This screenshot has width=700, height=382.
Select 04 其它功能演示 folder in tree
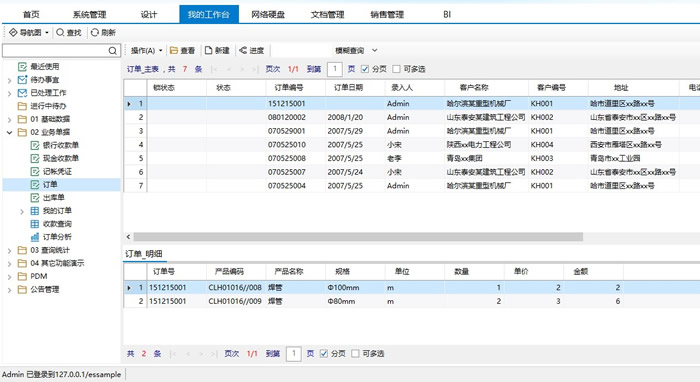tap(57, 263)
